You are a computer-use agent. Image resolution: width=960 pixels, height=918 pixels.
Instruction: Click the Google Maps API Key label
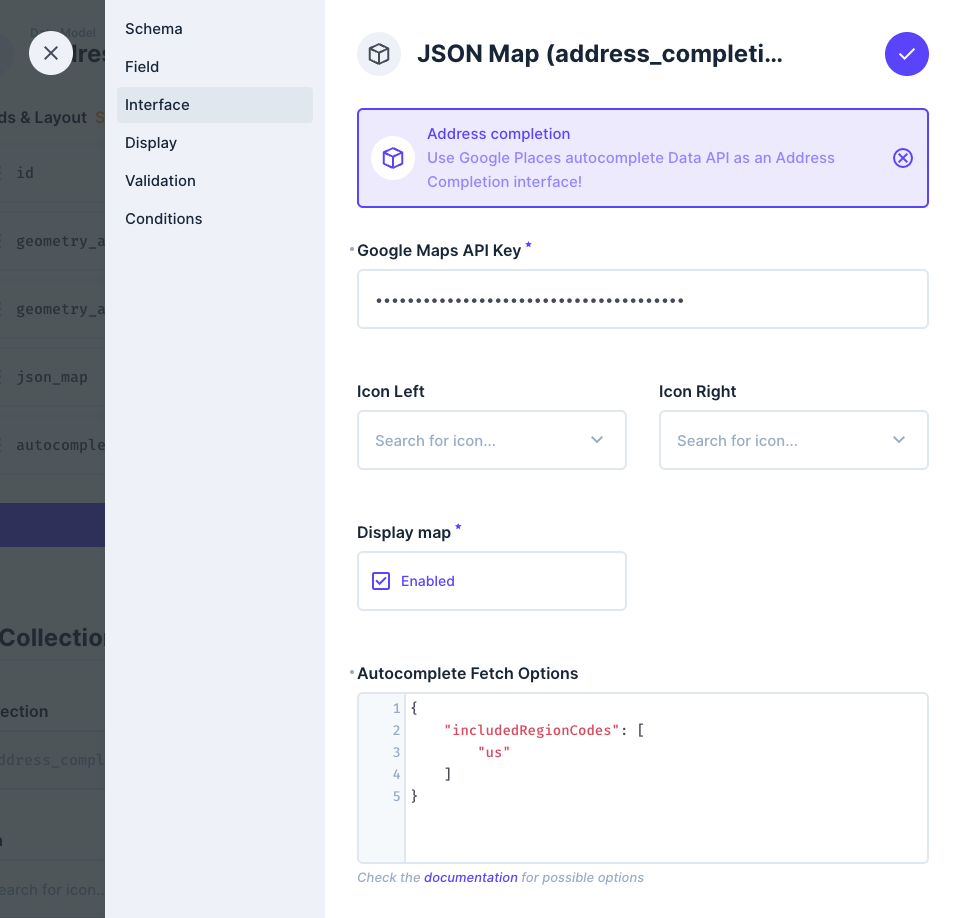(439, 250)
